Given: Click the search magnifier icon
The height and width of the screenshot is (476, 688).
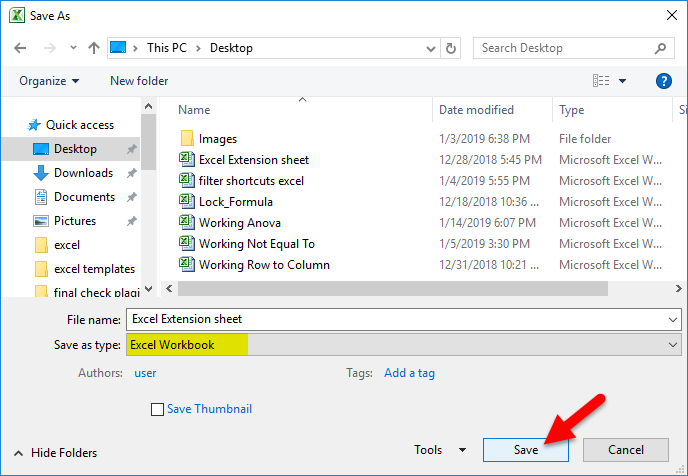Looking at the screenshot, I should point(661,48).
